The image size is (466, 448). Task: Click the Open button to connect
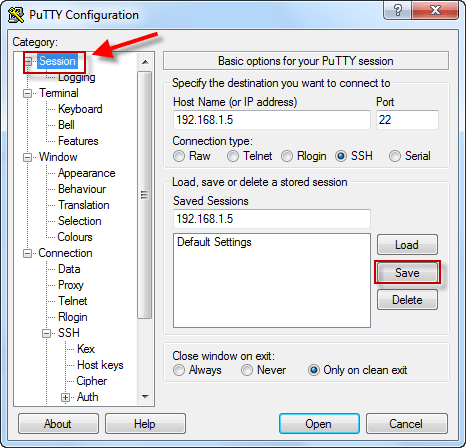click(x=319, y=424)
